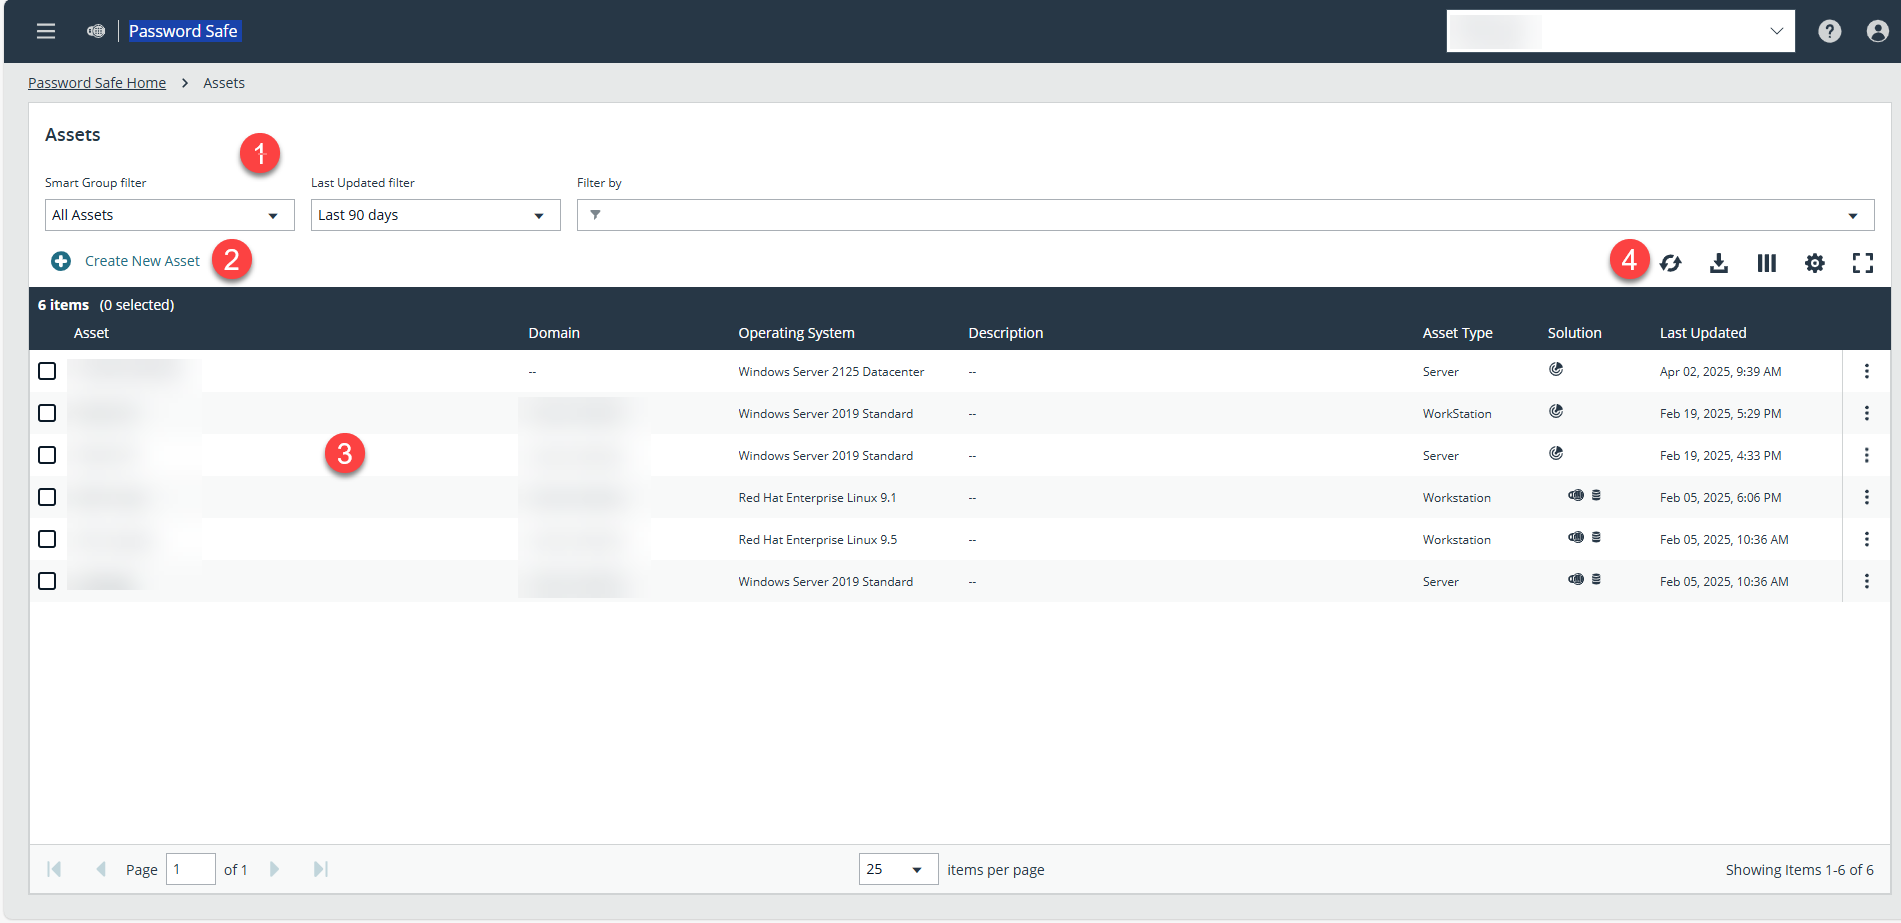Open row actions for the last Windows Server 2019 row
Screen dimensions: 1901x923
pos(1867,581)
